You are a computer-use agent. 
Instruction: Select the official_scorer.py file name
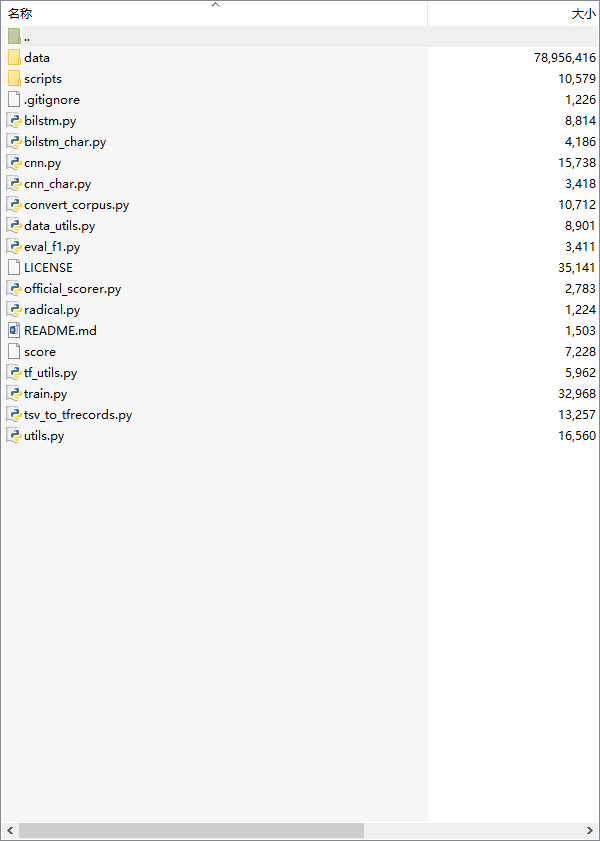click(72, 289)
